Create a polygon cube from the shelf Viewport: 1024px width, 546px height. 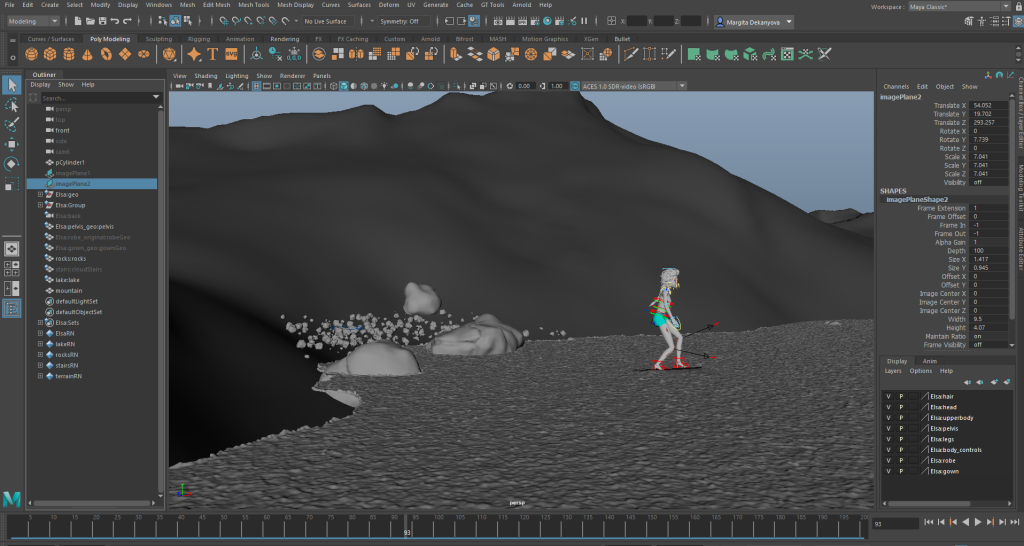pyautogui.click(x=50, y=54)
